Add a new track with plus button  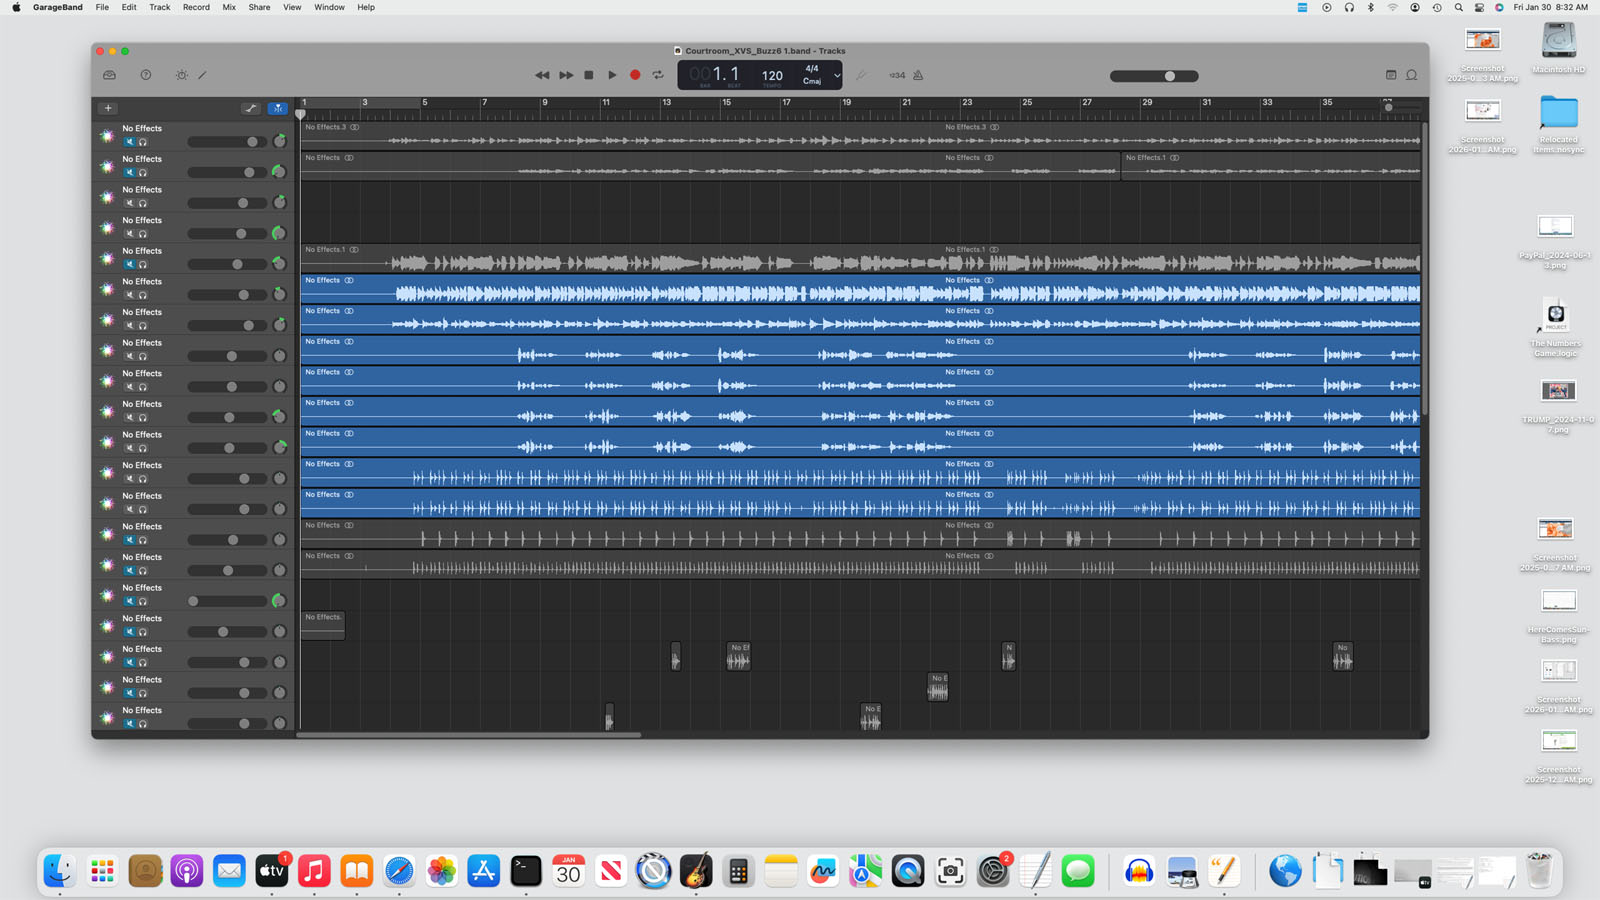coord(108,108)
